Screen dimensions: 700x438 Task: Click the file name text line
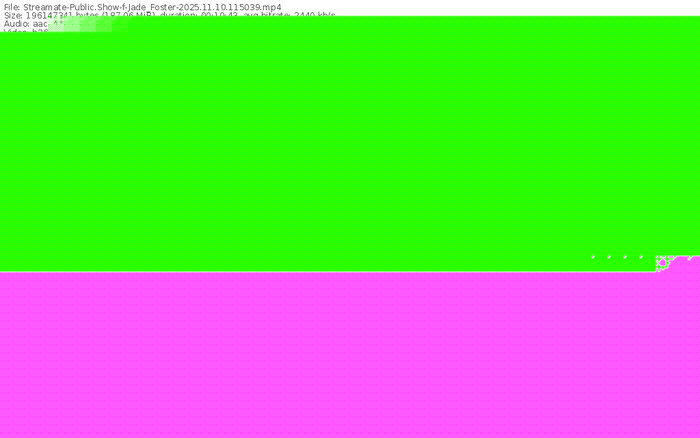pos(142,6)
